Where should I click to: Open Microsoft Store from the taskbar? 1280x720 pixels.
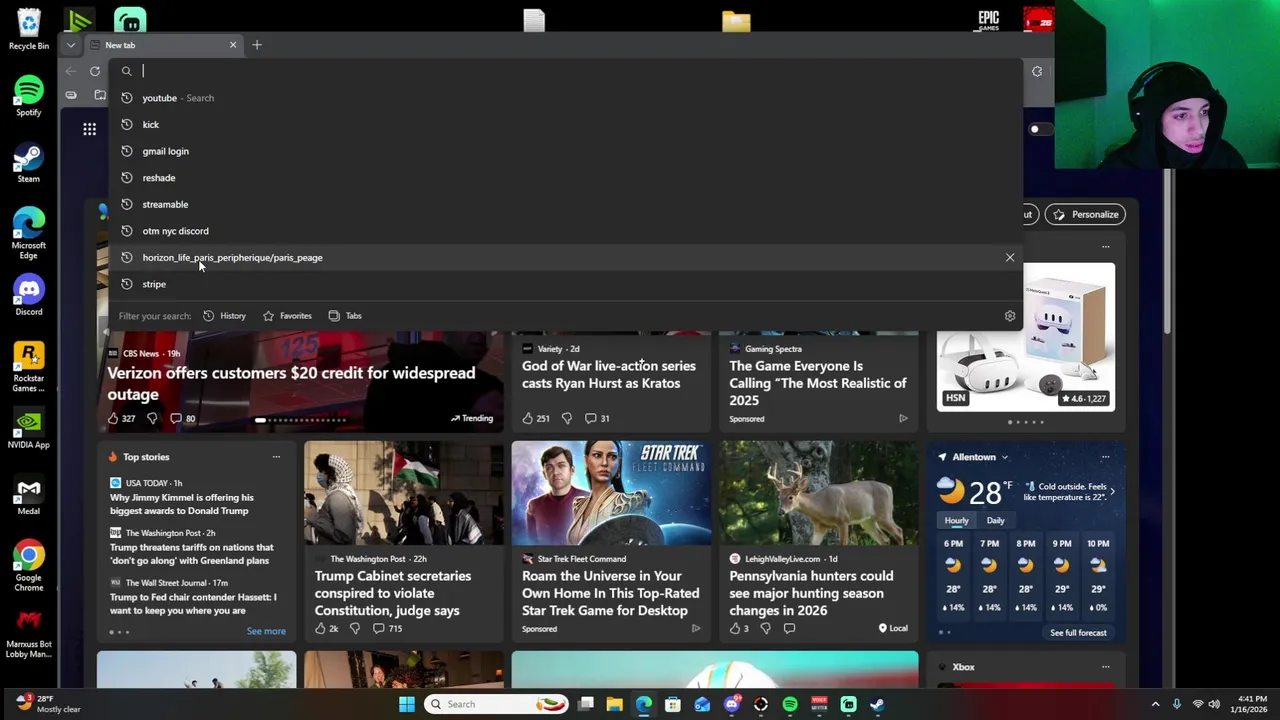point(673,704)
